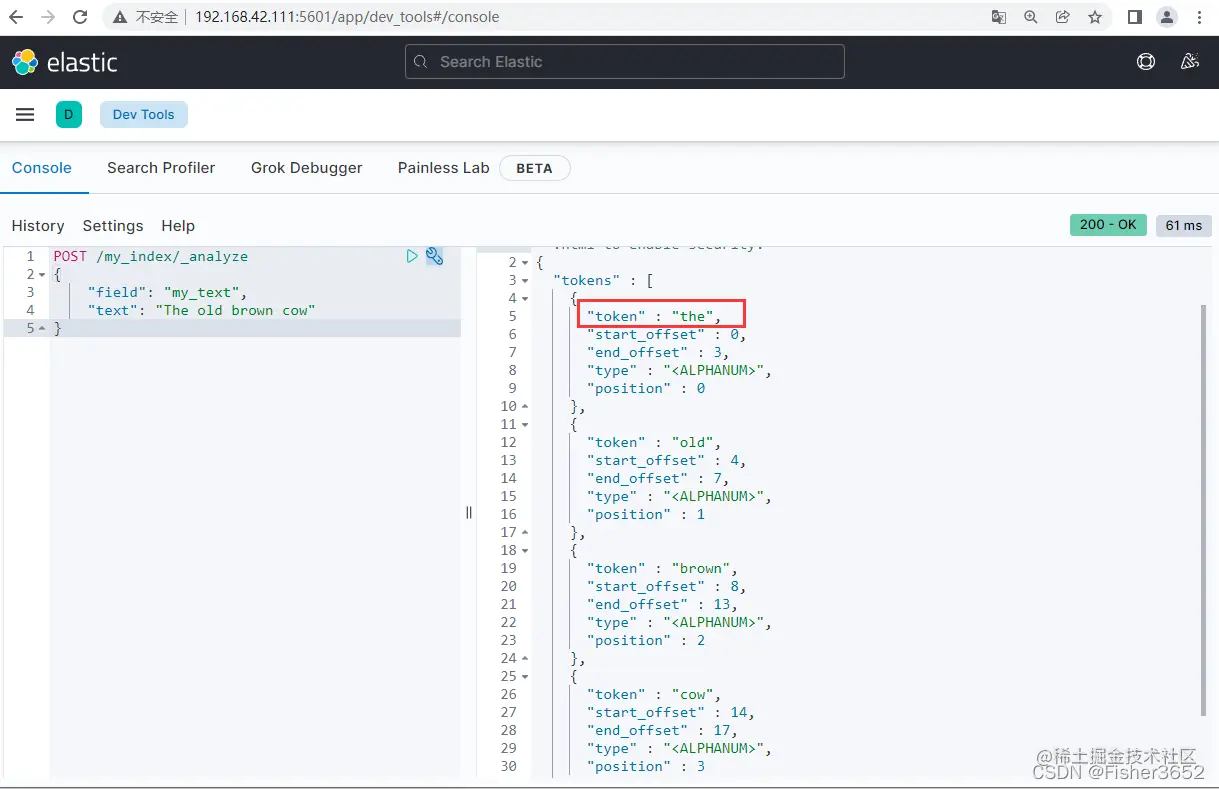1219x789 pixels.
Task: Click fold arrow at response line 24
Action: coord(524,658)
